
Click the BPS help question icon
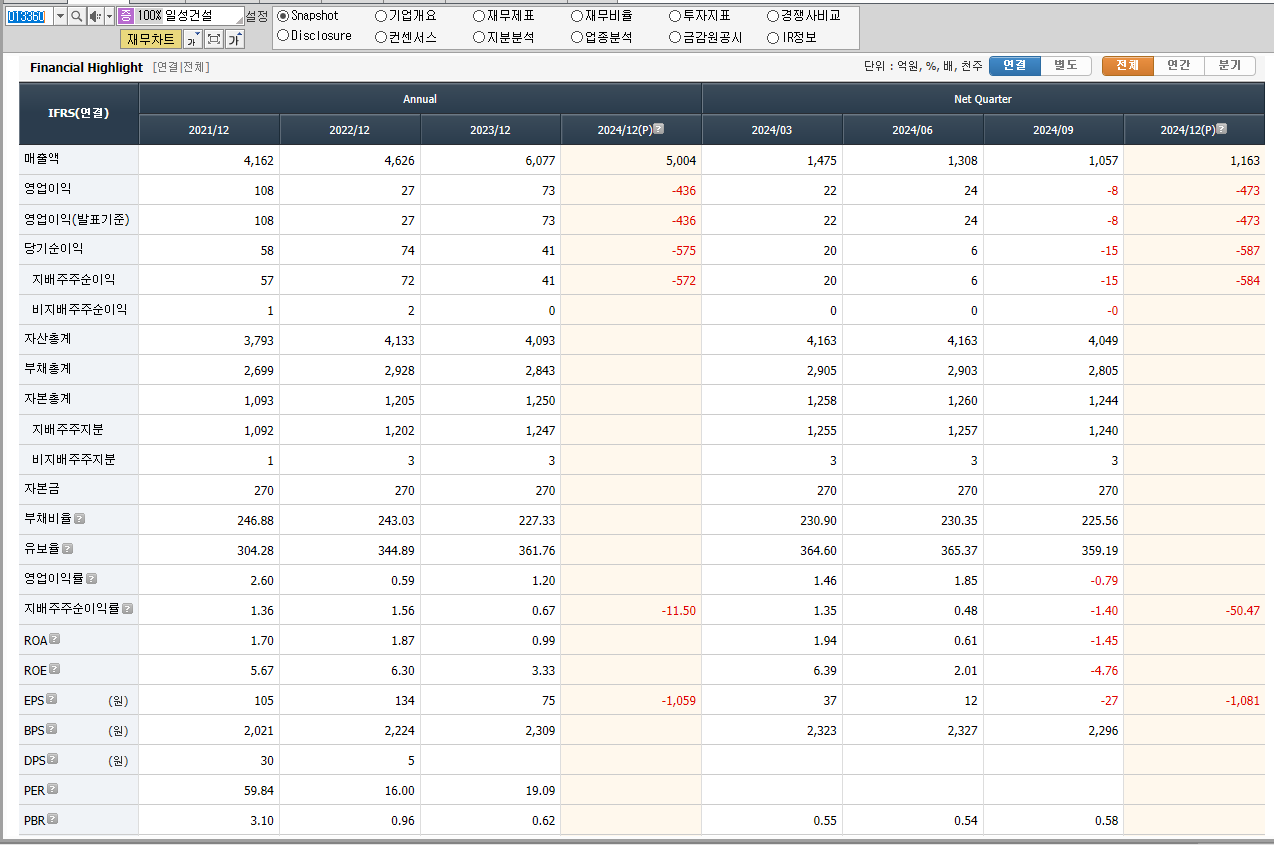[x=52, y=729]
